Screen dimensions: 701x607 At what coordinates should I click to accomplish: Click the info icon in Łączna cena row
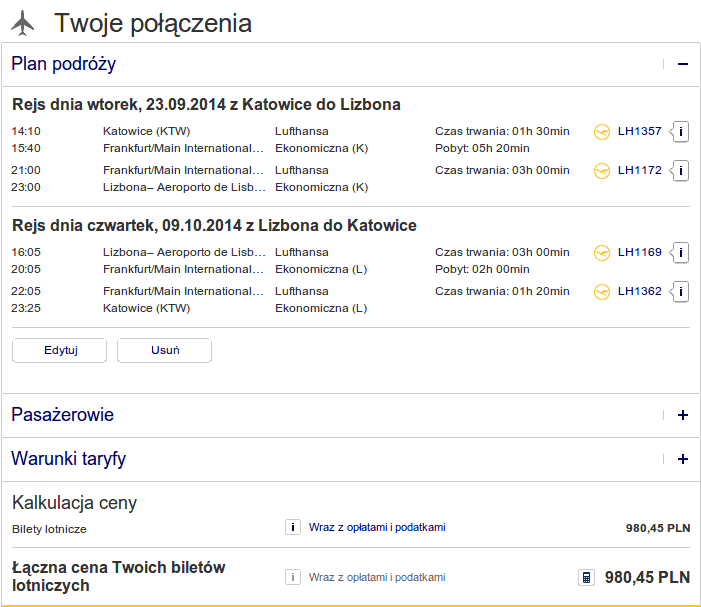pyautogui.click(x=293, y=577)
